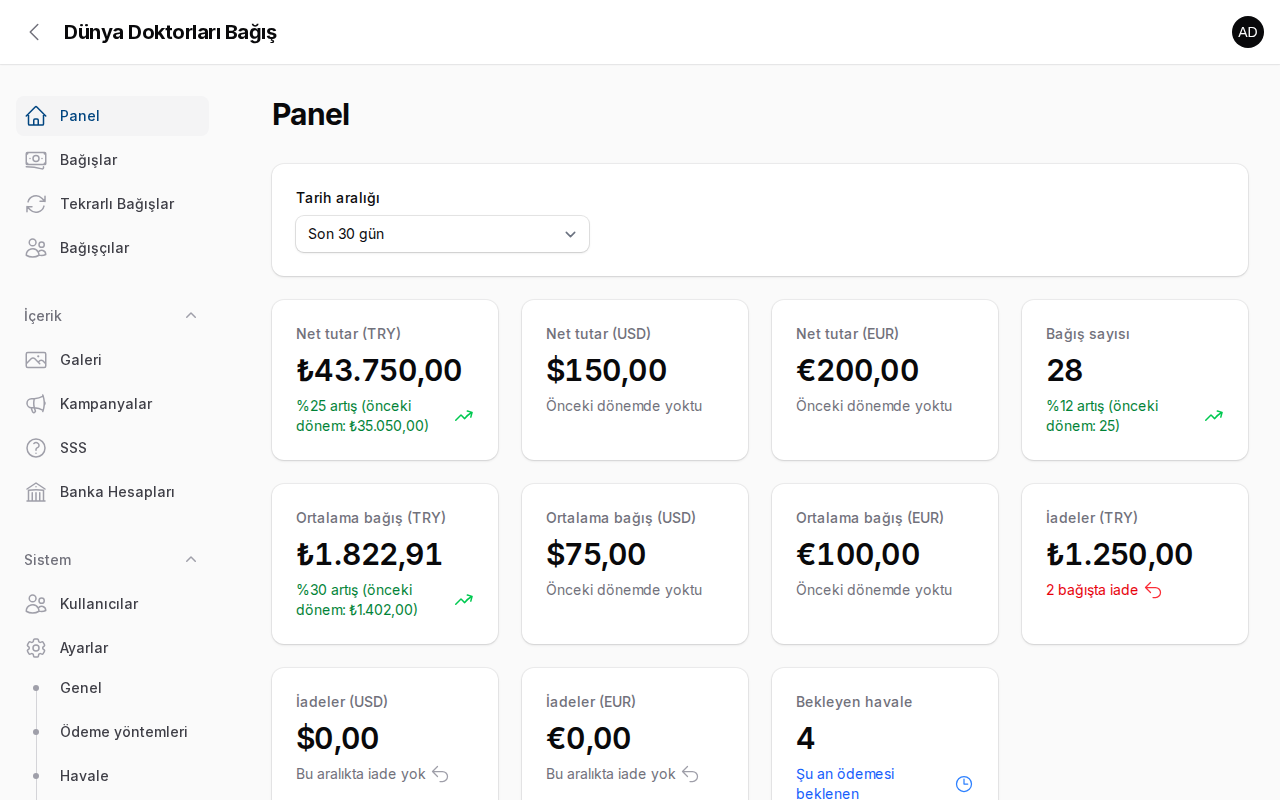This screenshot has height=800, width=1280.
Task: Click the Kampanyalar megaphone icon
Action: (x=36, y=404)
